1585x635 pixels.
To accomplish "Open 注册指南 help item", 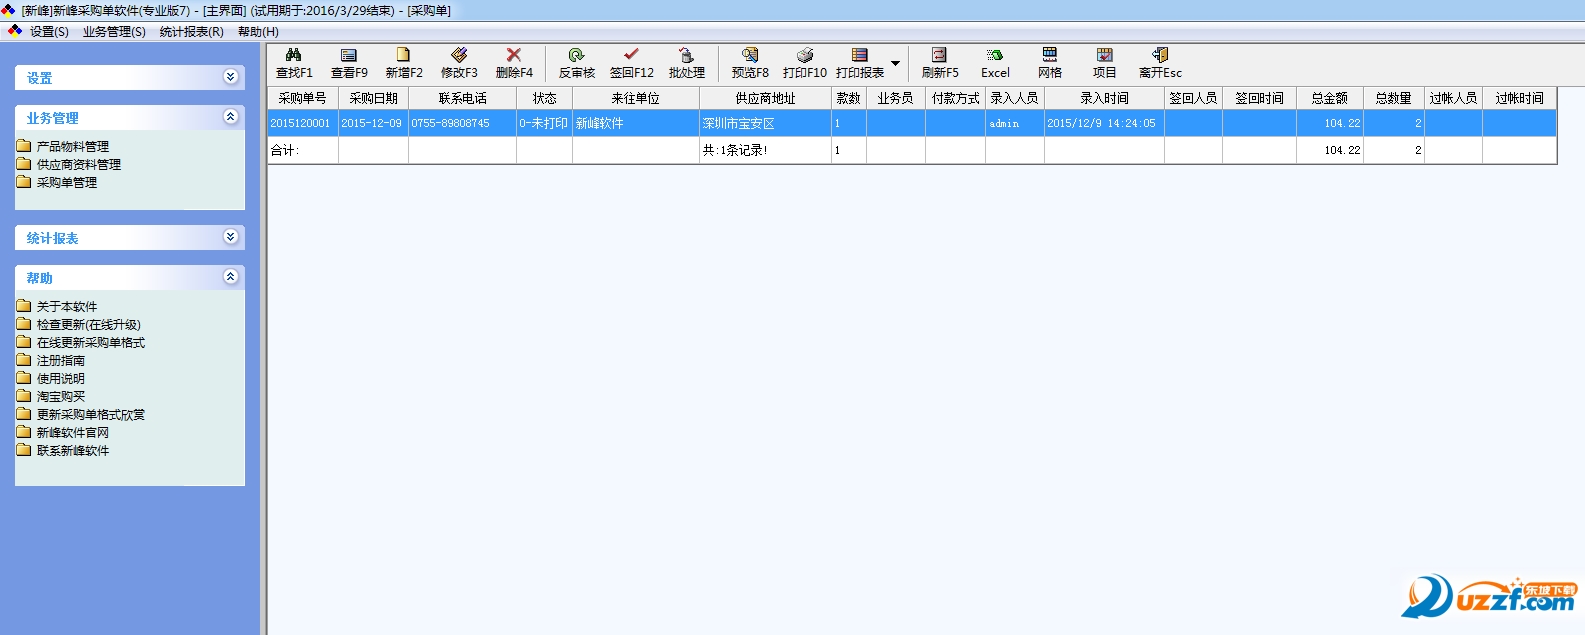I will click(61, 361).
